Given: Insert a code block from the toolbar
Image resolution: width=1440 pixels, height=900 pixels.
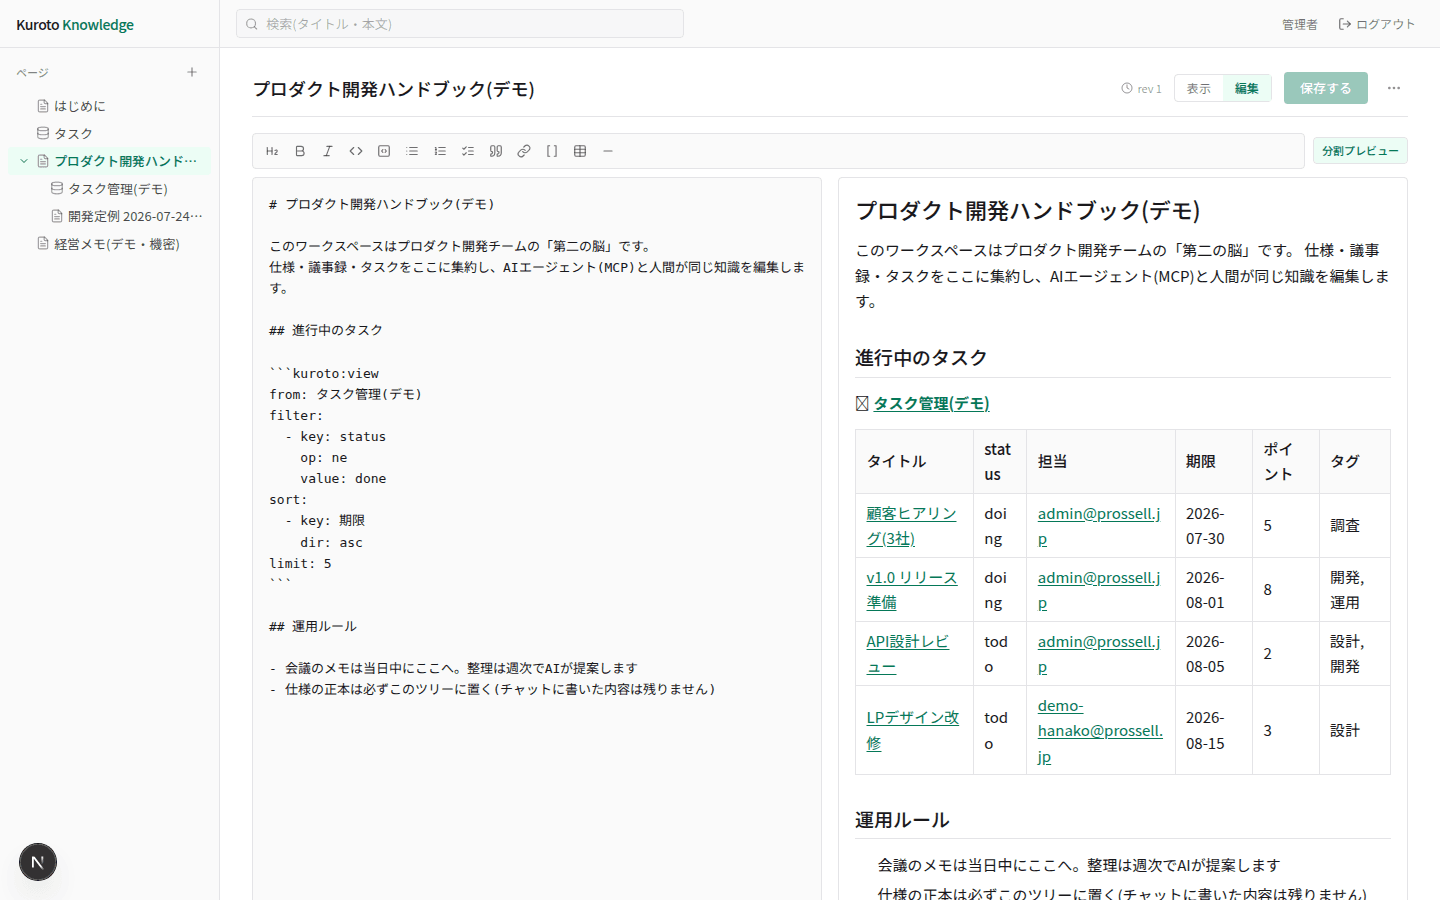Looking at the screenshot, I should coord(384,151).
